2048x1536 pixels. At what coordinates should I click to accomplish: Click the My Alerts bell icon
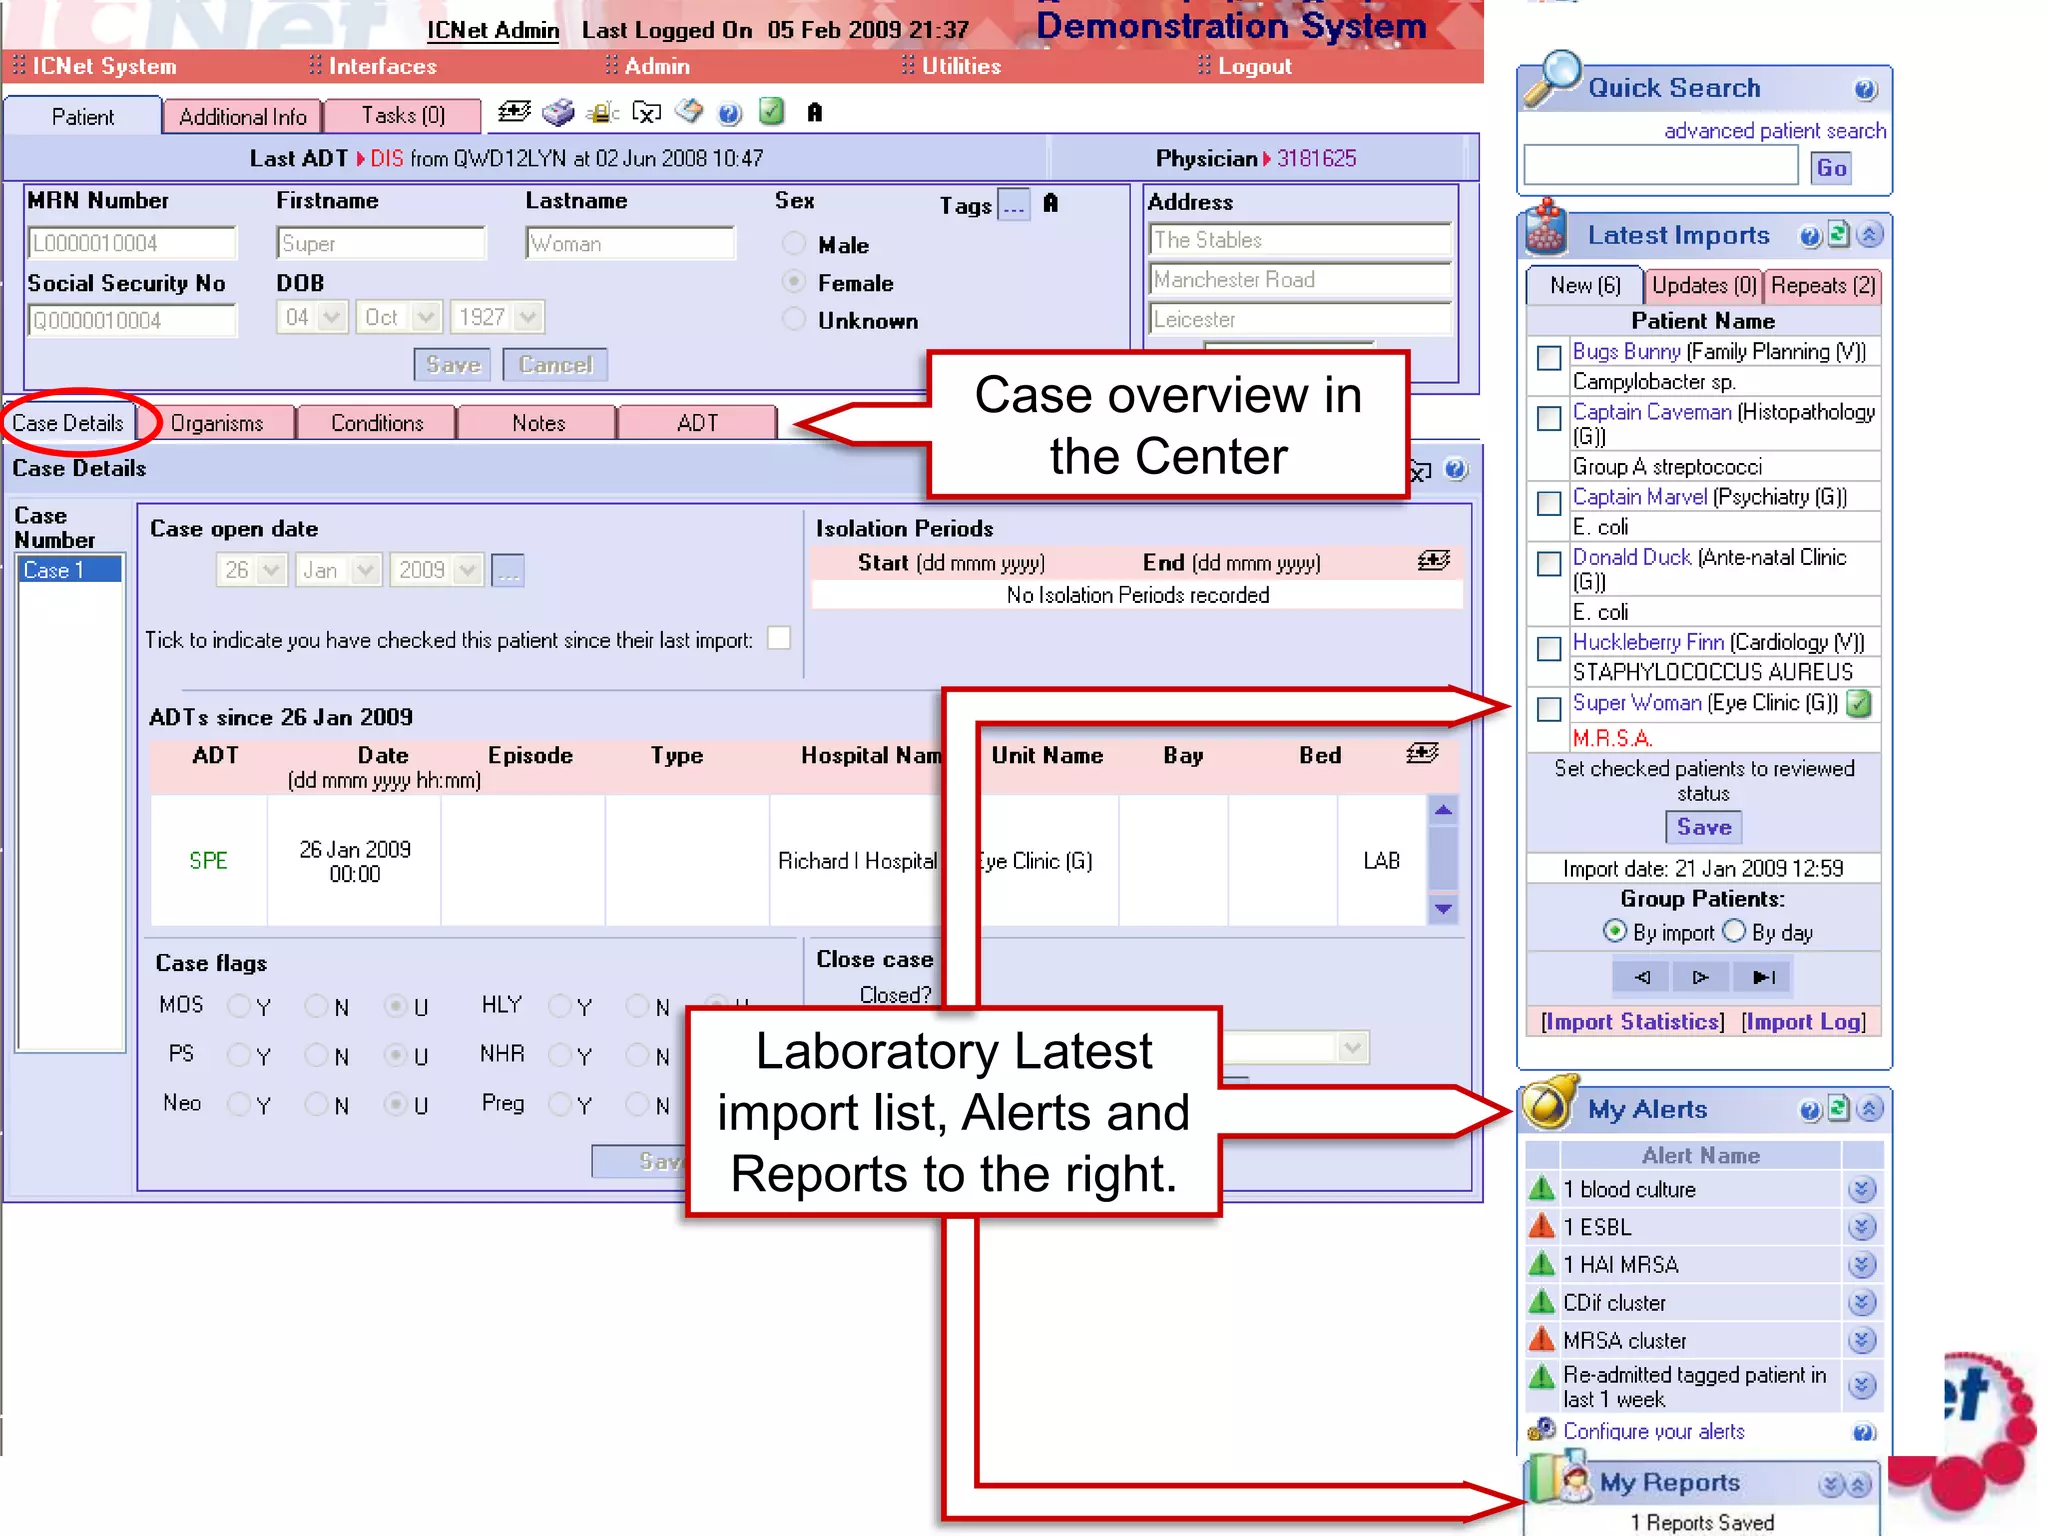1550,1102
